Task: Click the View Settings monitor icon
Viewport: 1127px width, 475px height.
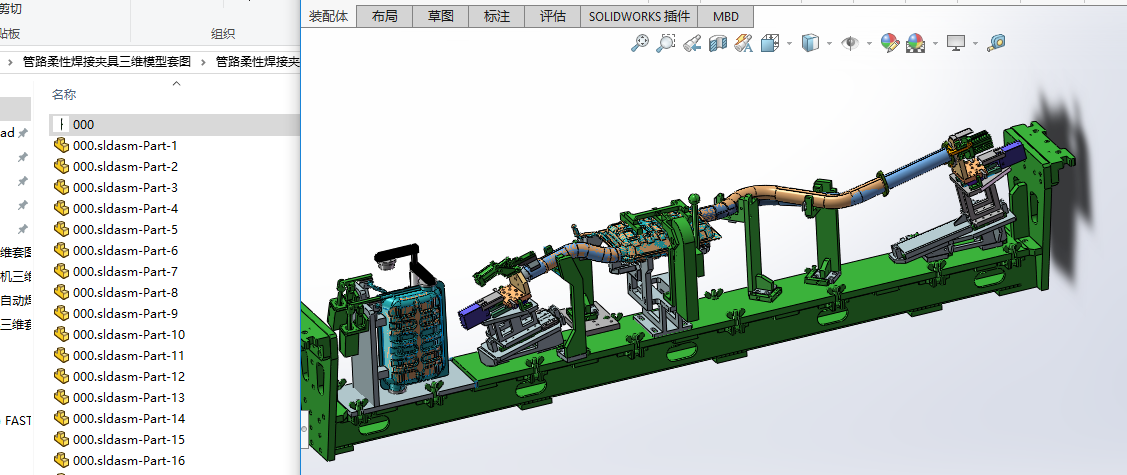Action: point(956,43)
